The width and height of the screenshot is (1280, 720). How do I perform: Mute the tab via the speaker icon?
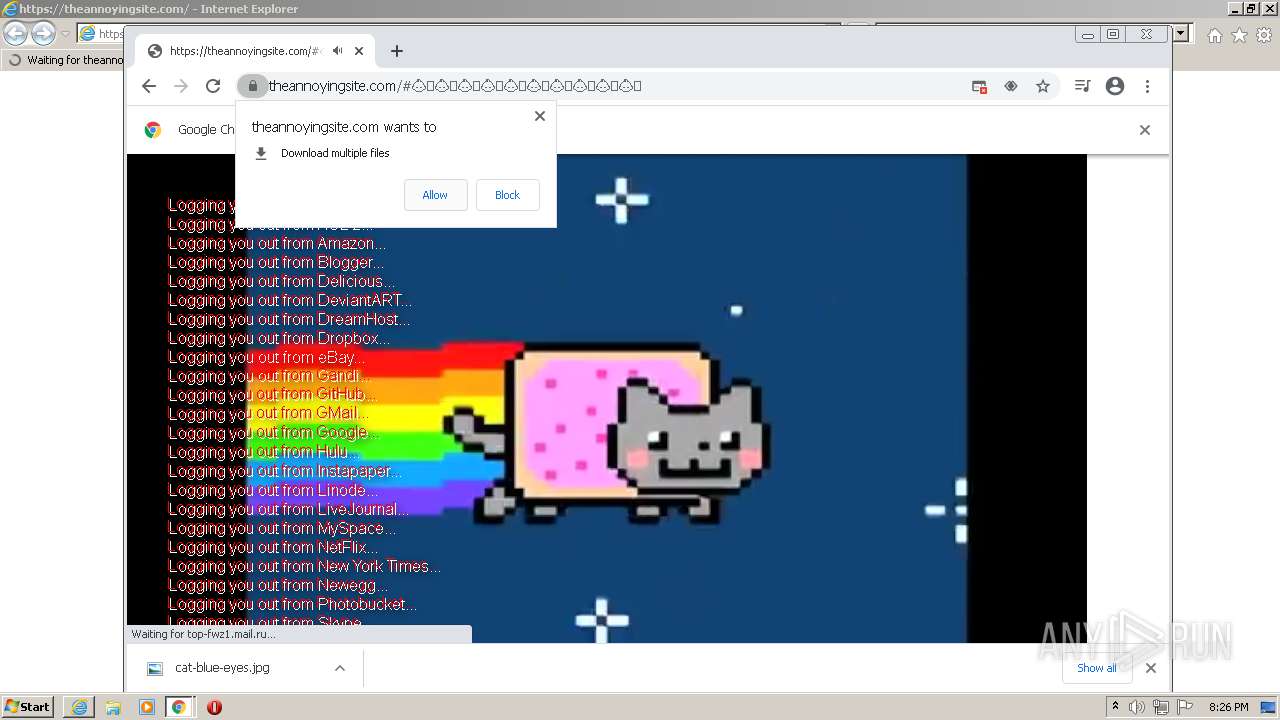coord(338,51)
